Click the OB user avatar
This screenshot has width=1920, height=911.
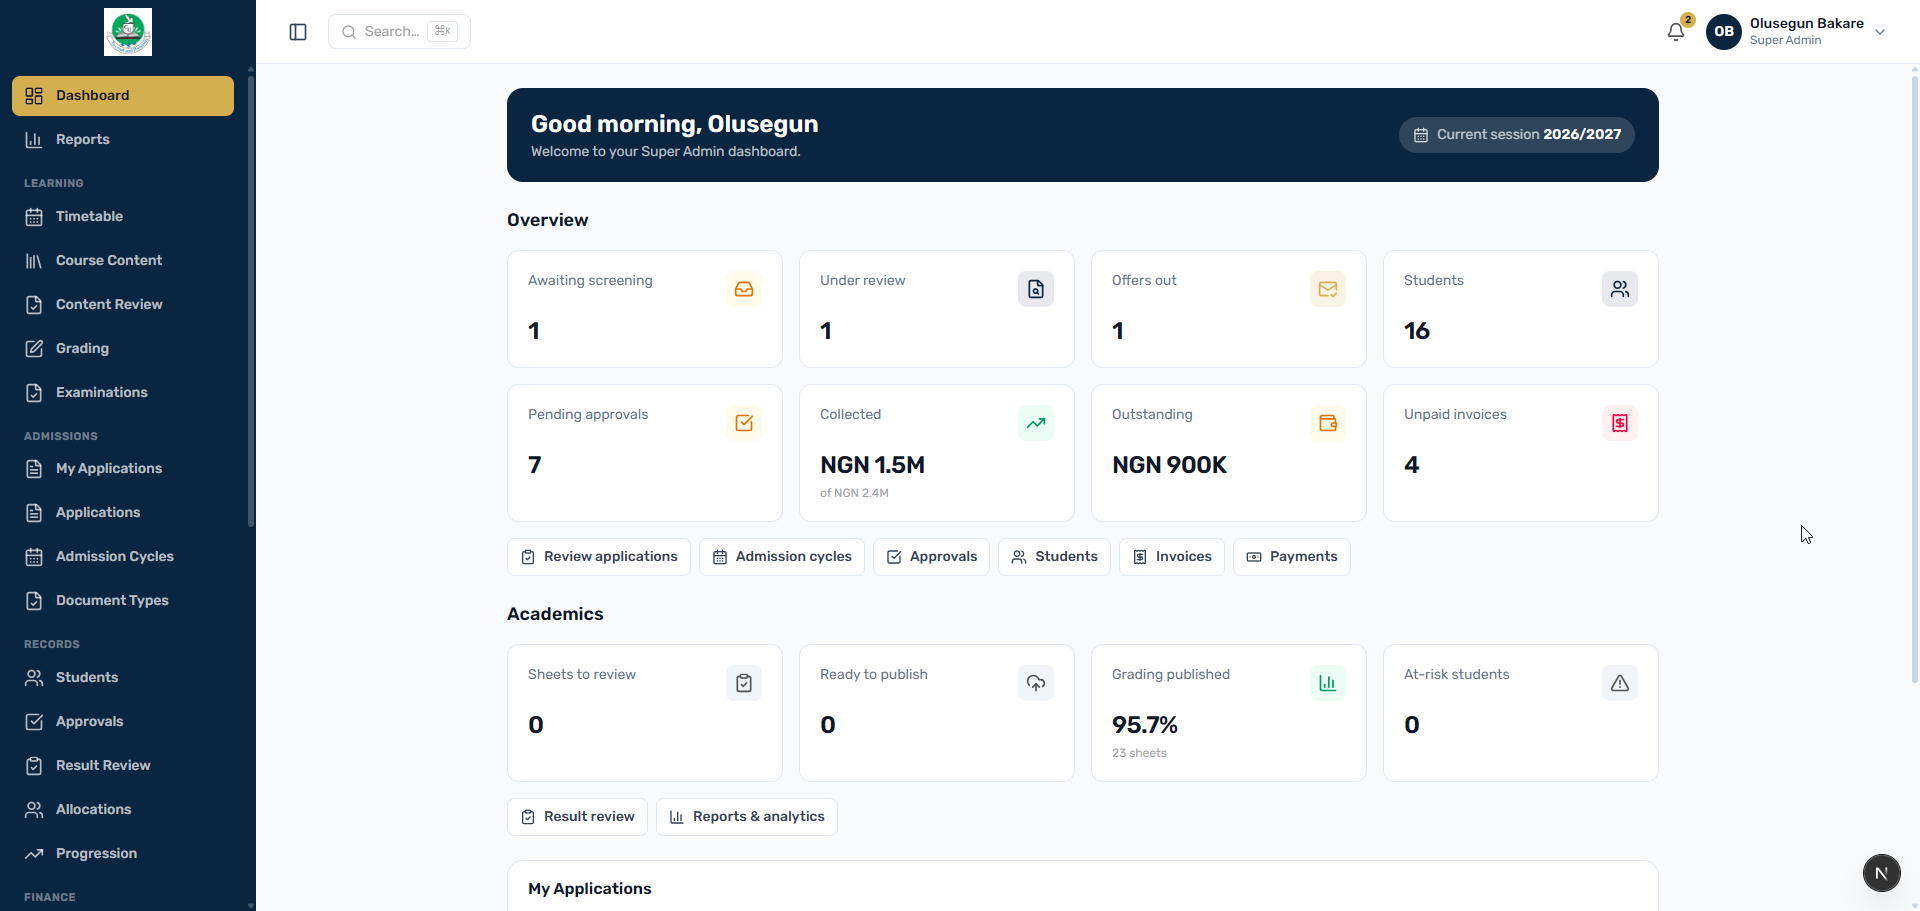[x=1724, y=32]
